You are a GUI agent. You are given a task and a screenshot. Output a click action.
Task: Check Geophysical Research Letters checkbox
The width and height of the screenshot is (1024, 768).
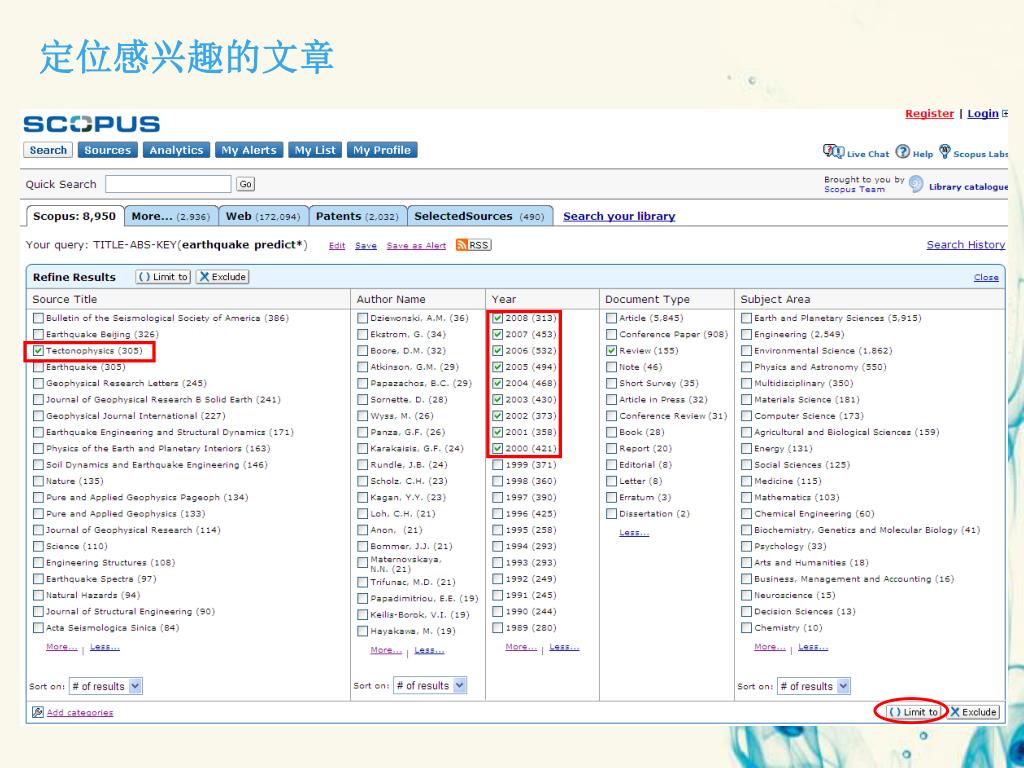39,383
